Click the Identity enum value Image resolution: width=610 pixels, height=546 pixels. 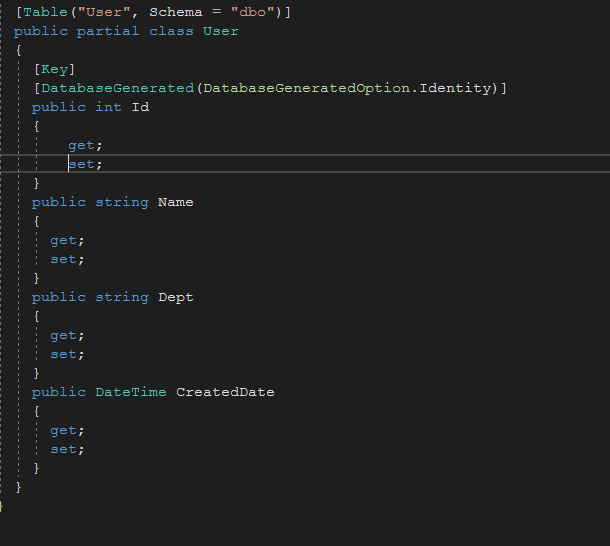pos(455,88)
